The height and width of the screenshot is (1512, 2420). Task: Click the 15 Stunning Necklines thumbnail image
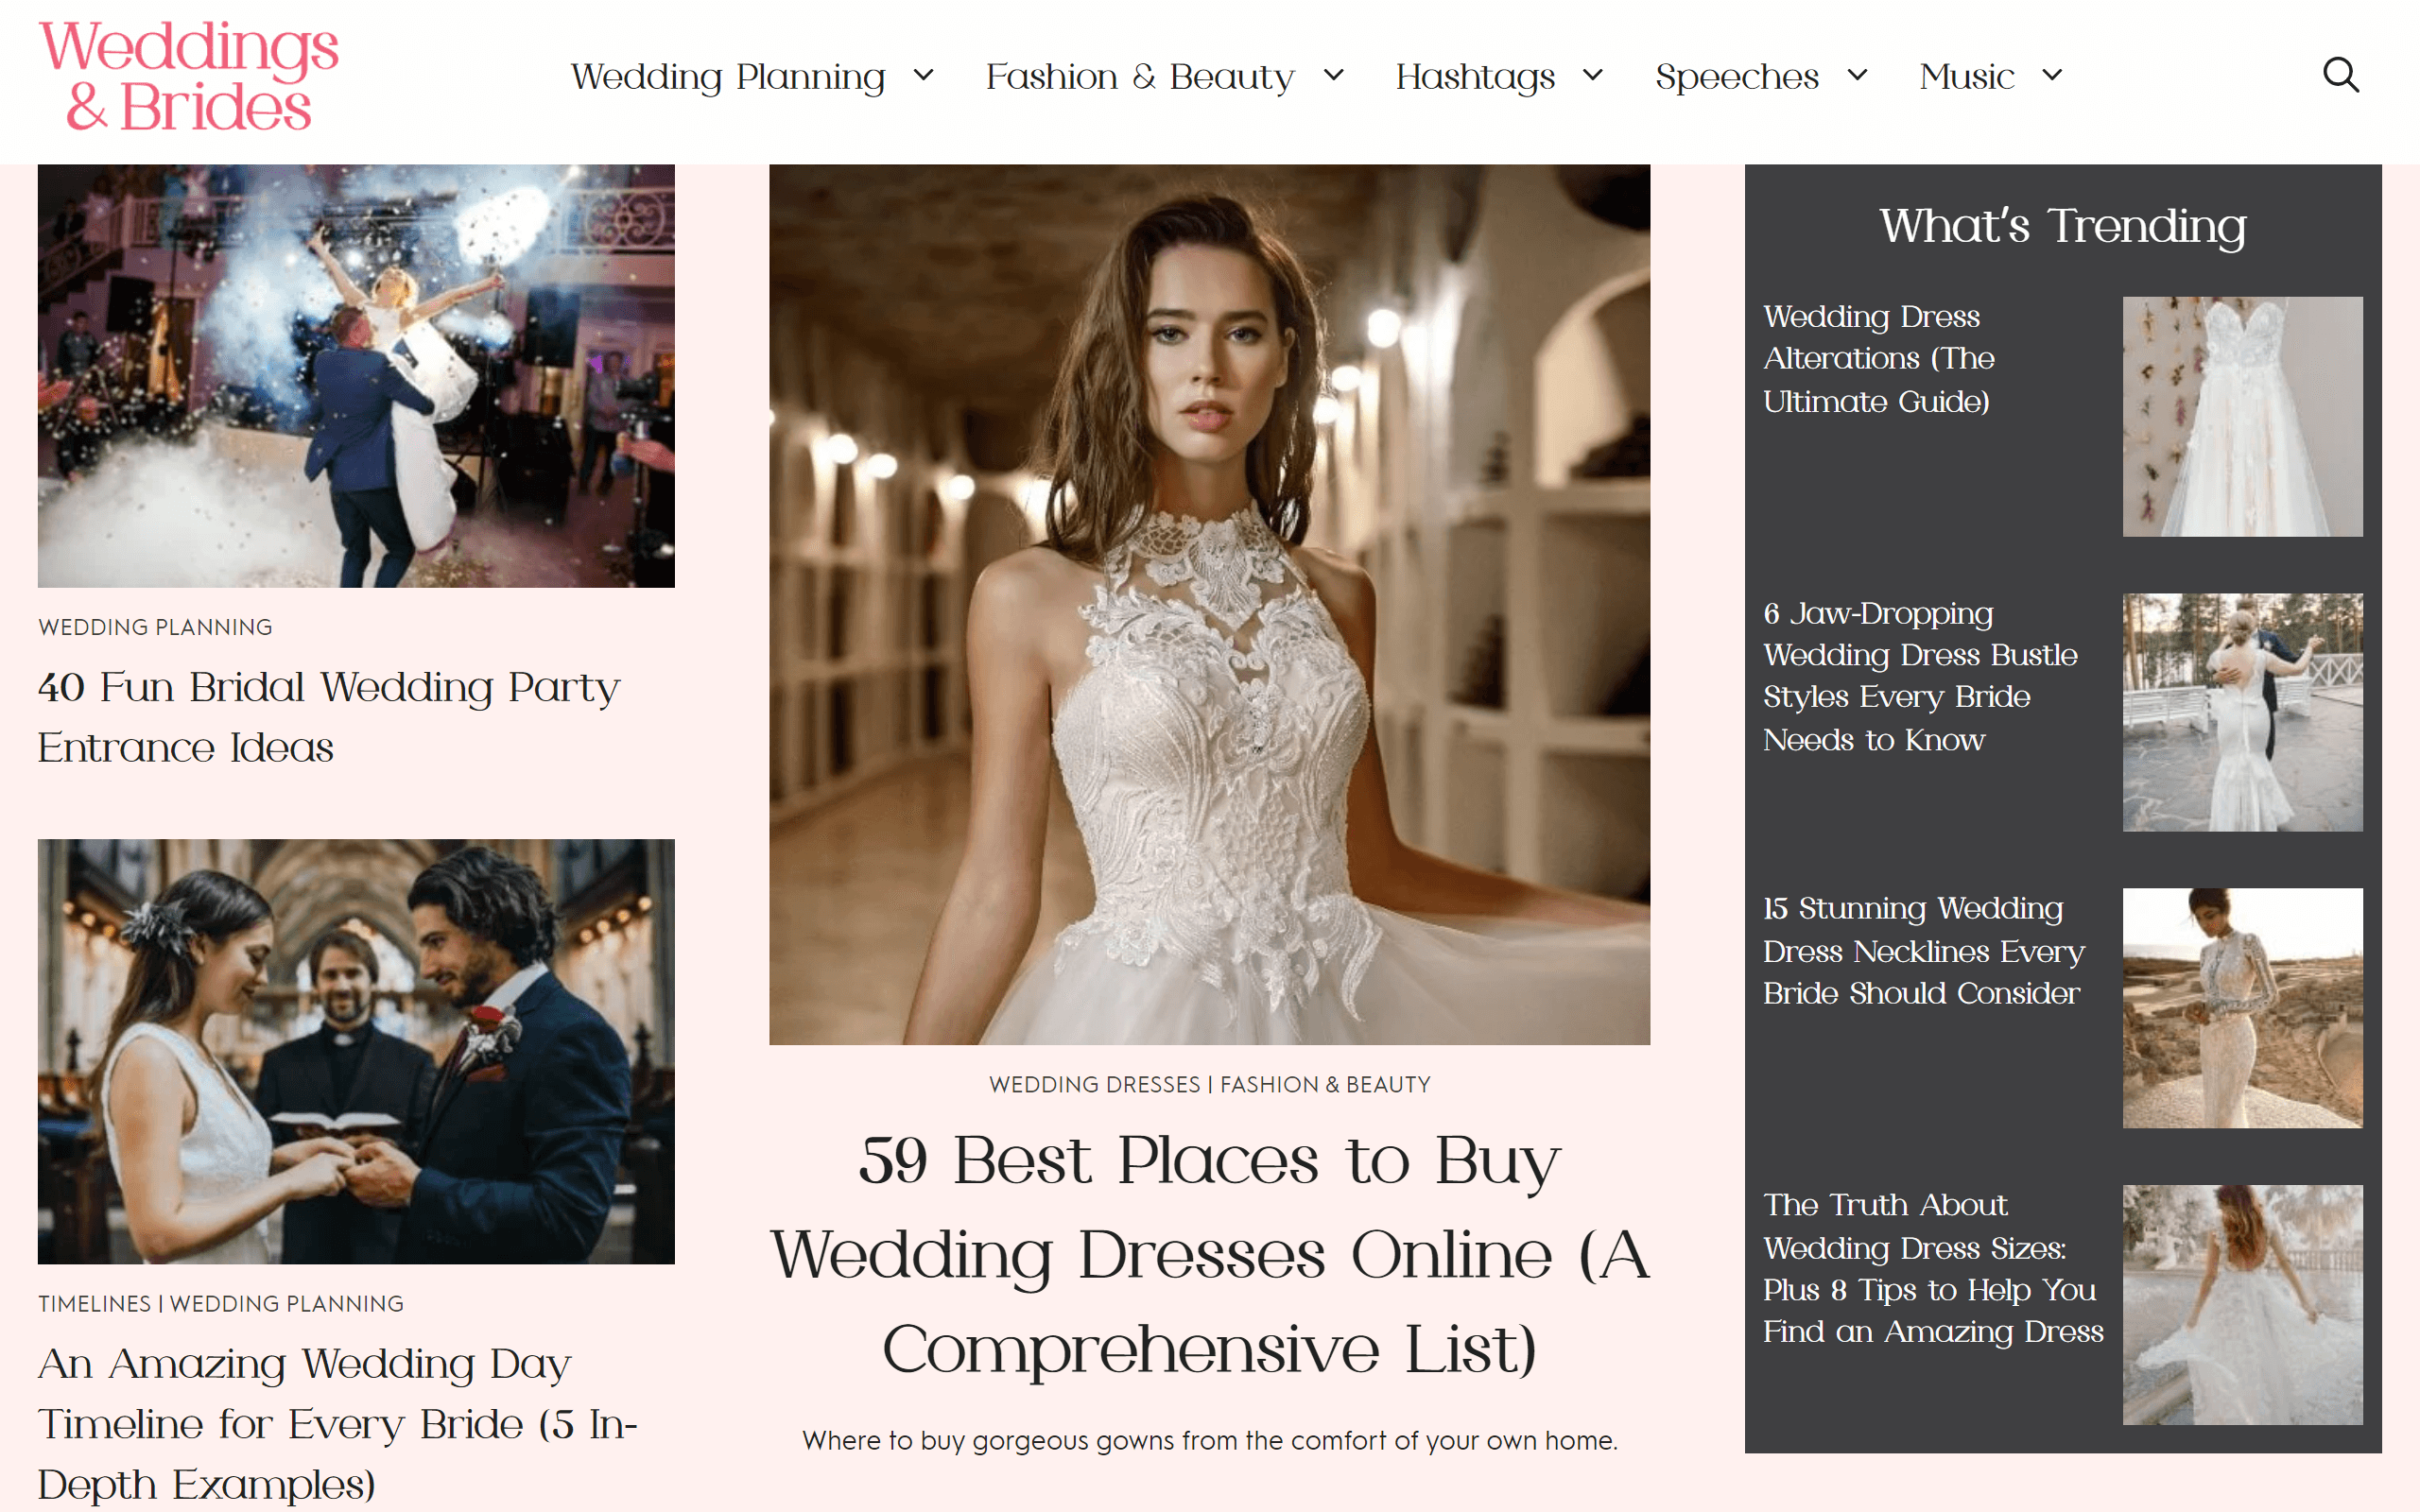2242,1008
